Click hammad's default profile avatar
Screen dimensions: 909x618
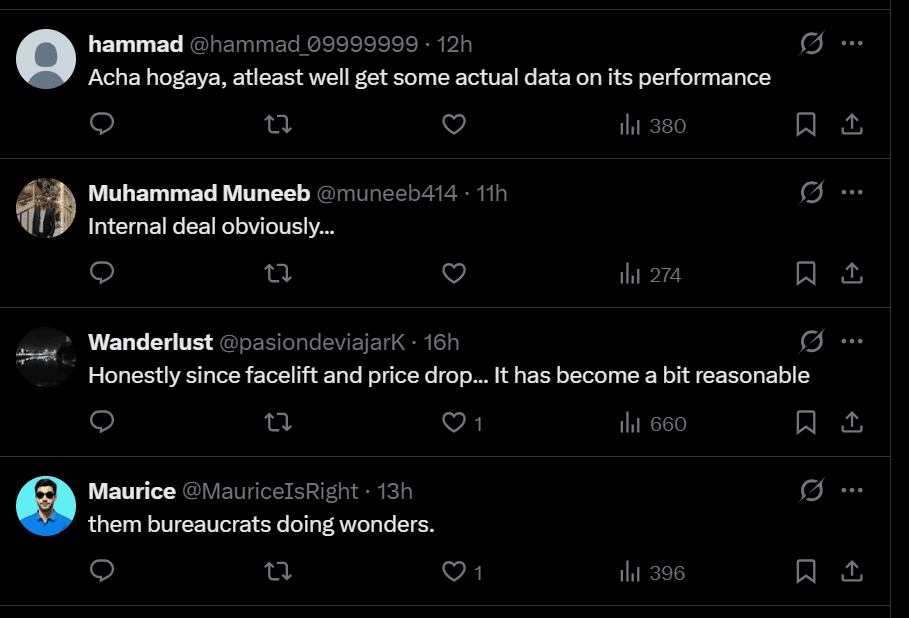[x=46, y=59]
